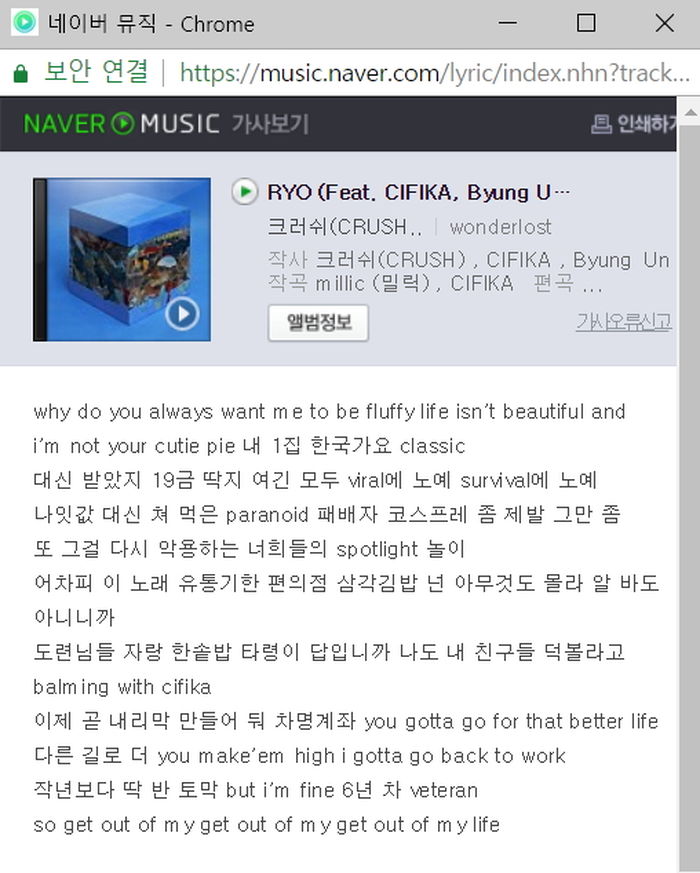Screen dimensions: 700x873
Task: Click the MUSIC logo play circle icon
Action: pos(123,124)
